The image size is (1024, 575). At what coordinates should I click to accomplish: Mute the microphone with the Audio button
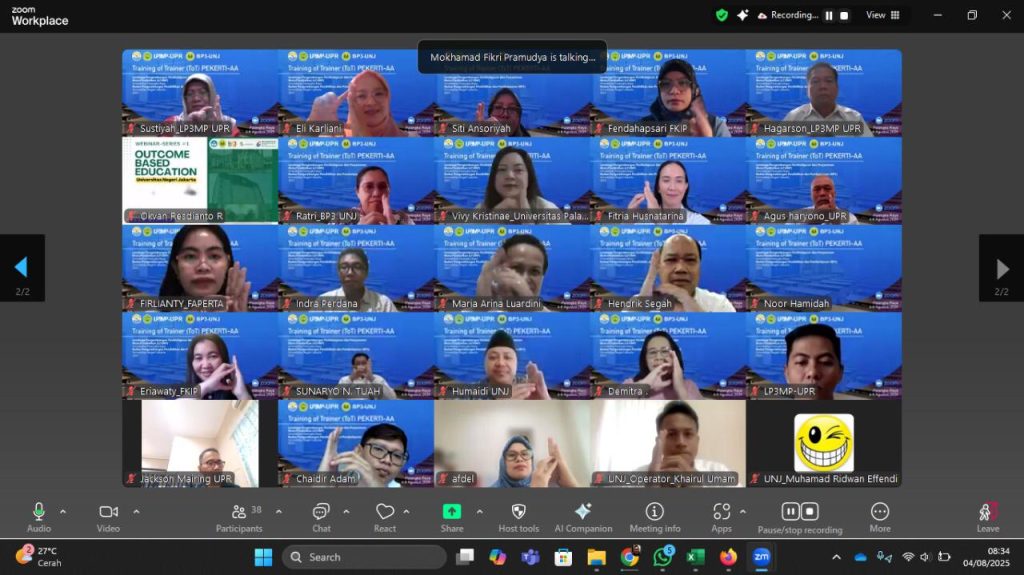tap(39, 513)
